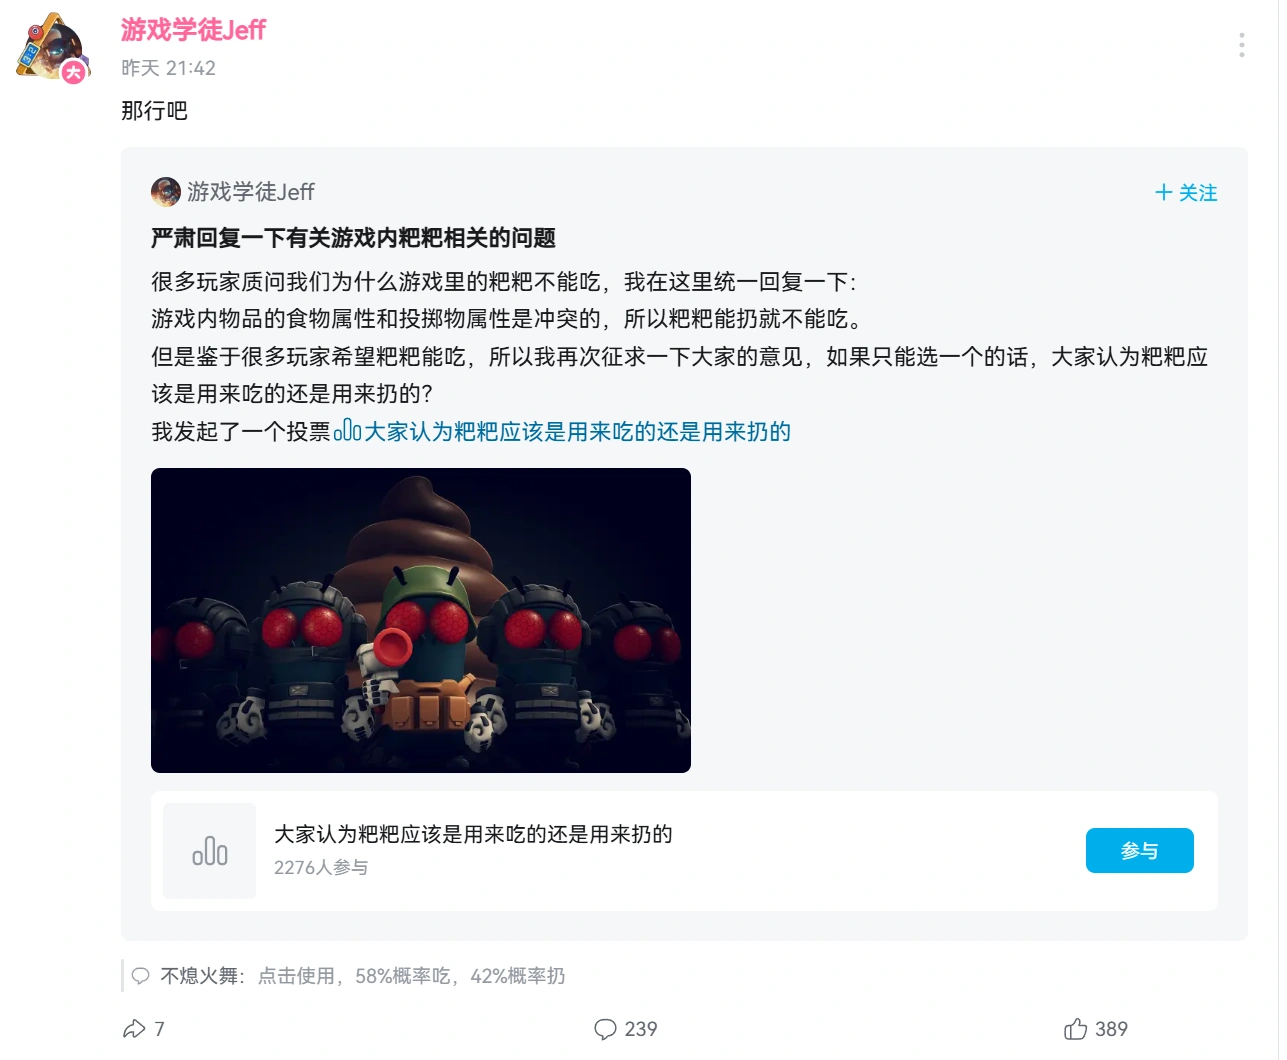Open the quoted author name 游戏学徒Jeff
1287x1060 pixels.
point(251,191)
